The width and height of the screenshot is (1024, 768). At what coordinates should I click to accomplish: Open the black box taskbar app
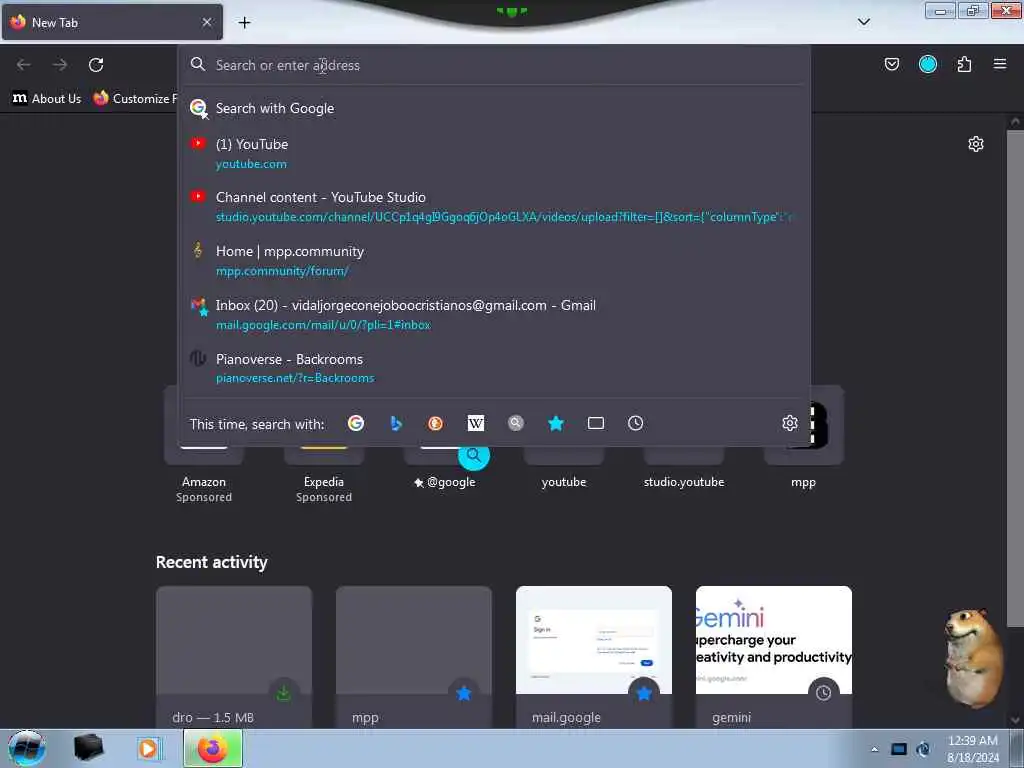pyautogui.click(x=88, y=748)
